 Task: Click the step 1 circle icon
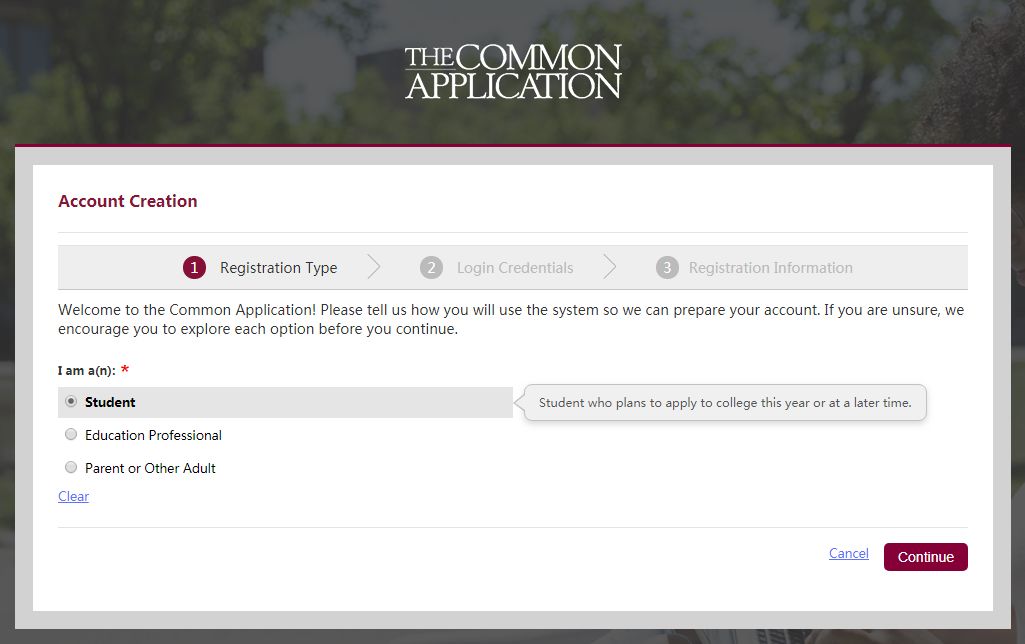pos(194,267)
